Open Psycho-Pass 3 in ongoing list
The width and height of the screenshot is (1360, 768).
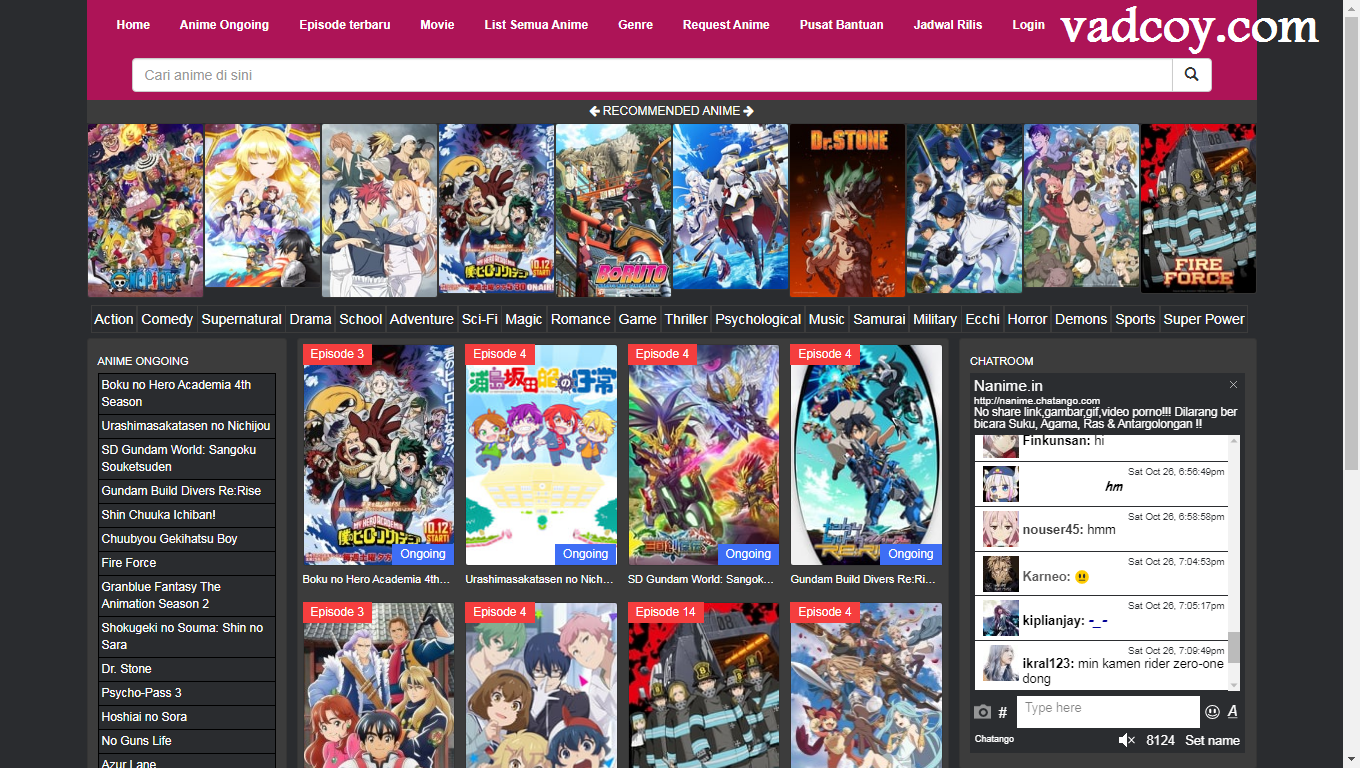coord(187,693)
